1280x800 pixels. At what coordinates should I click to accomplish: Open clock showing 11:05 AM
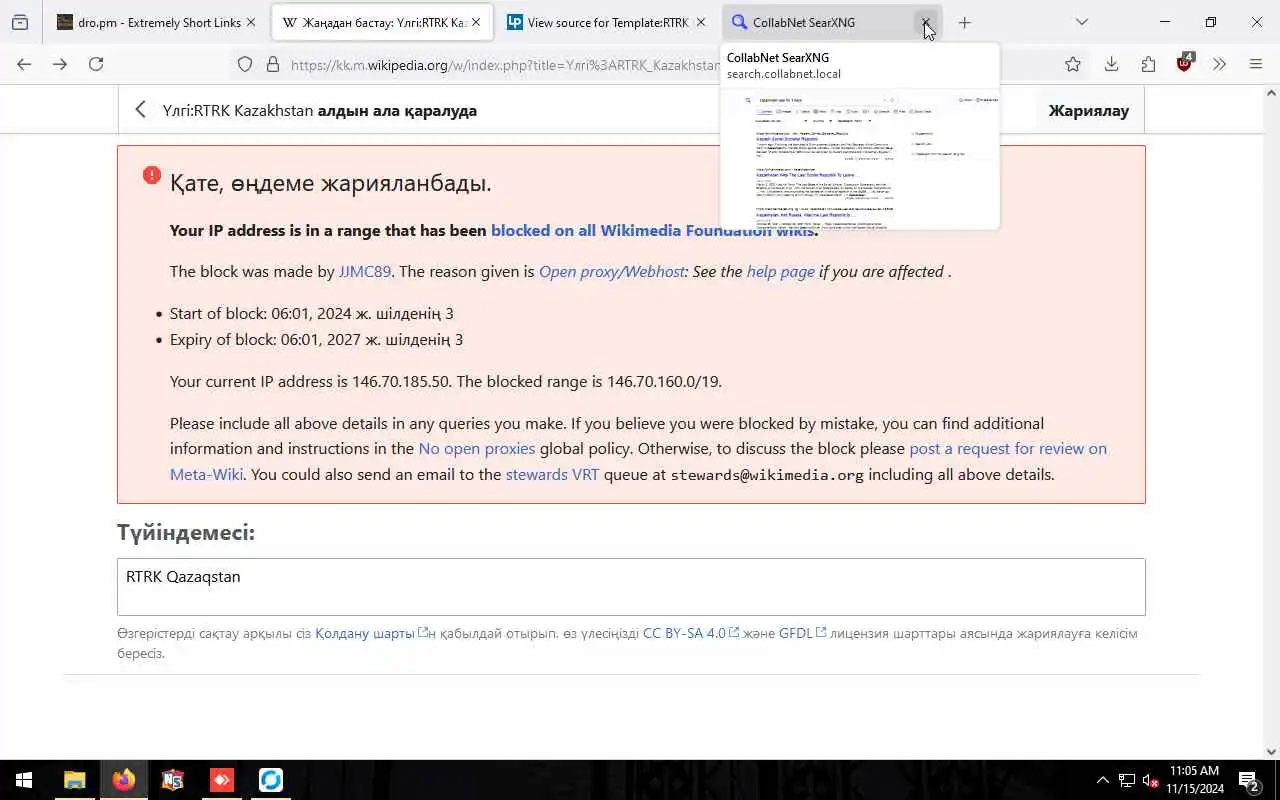coord(1194,780)
